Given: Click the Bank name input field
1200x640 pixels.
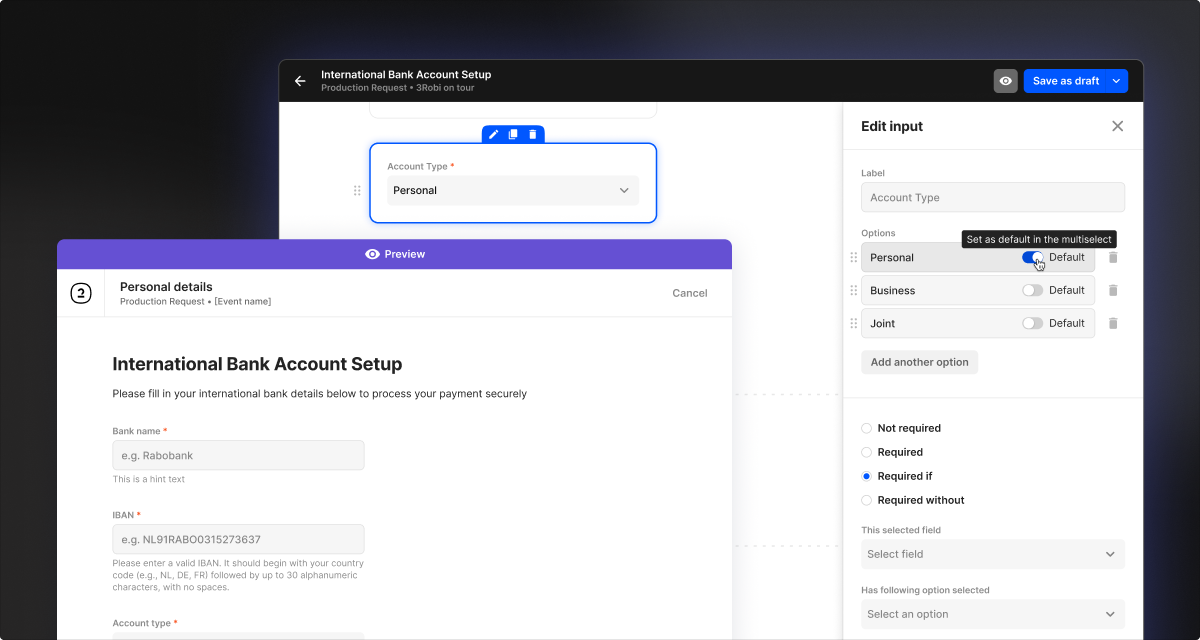Looking at the screenshot, I should (238, 455).
